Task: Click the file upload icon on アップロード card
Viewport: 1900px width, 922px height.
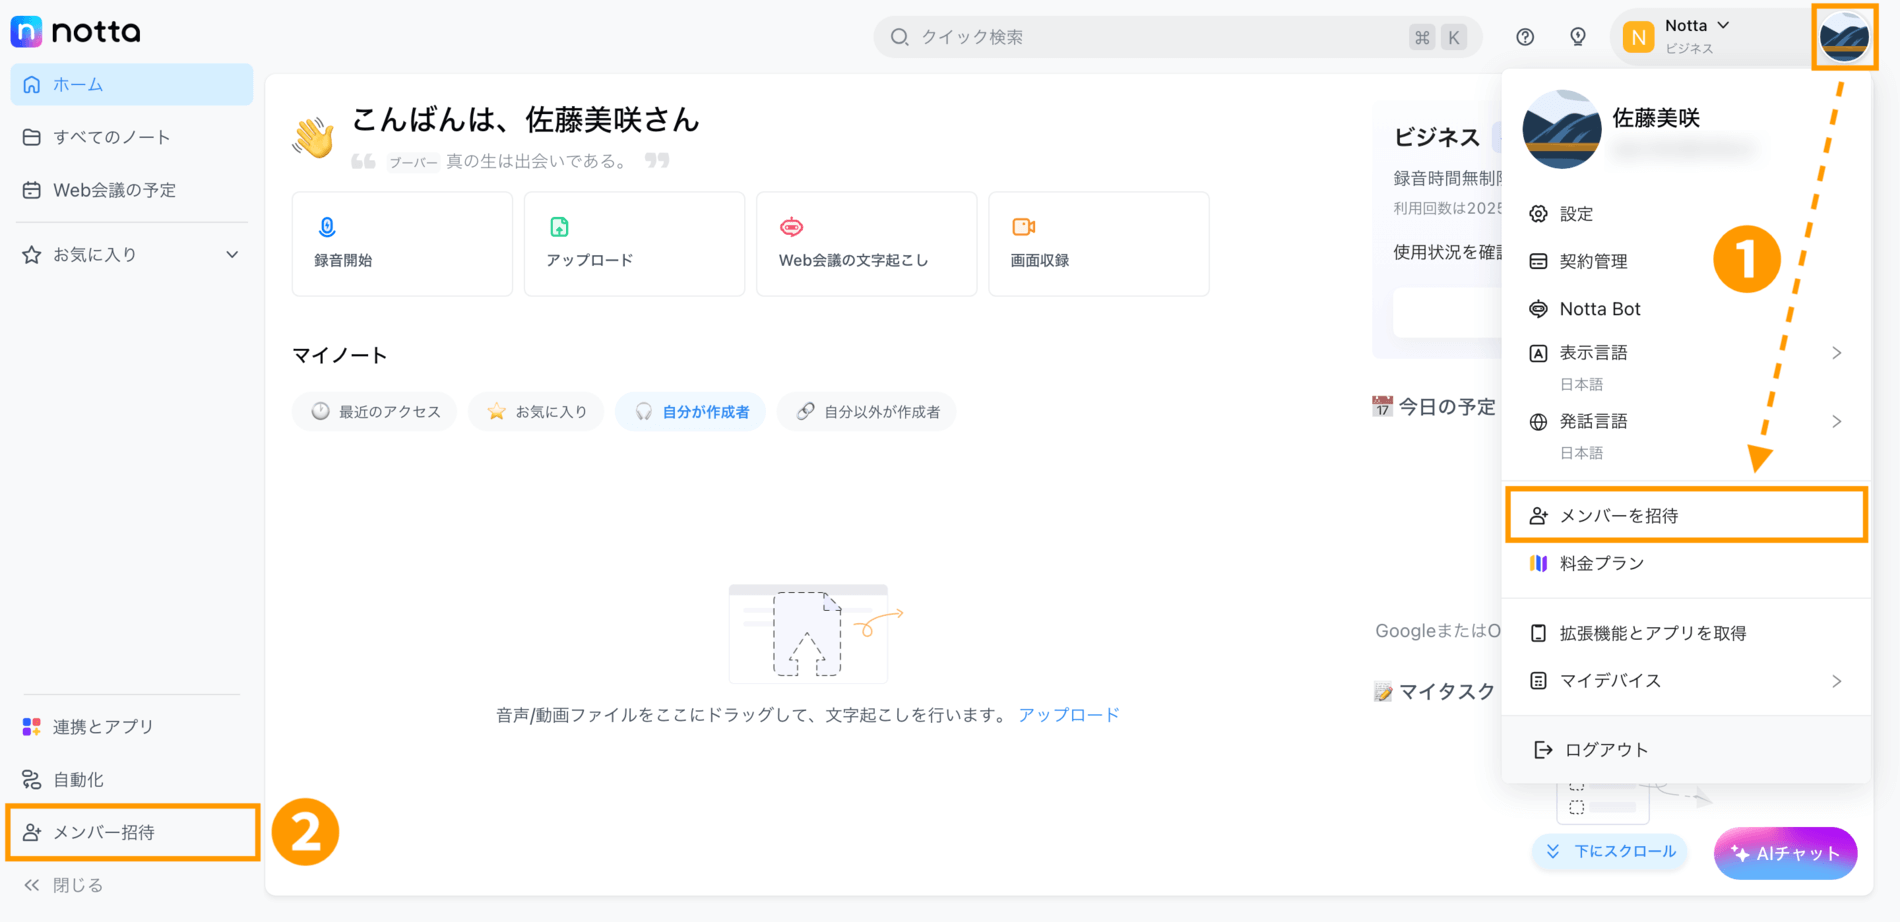Action: (559, 227)
